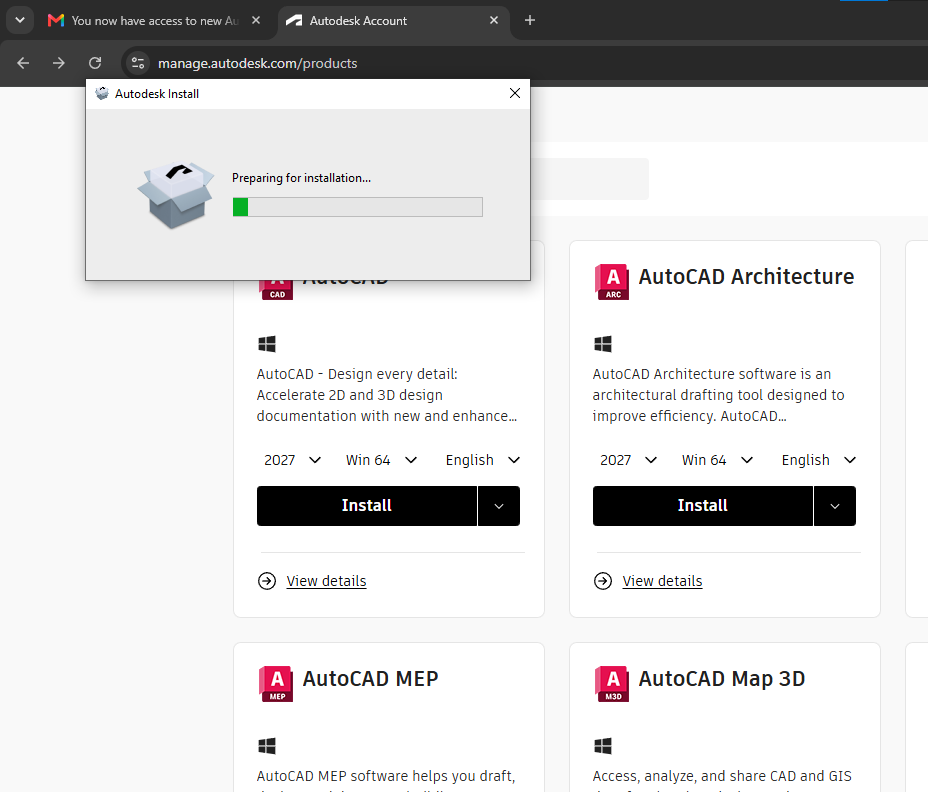Screen dimensions: 928x792
Task: Click the Gmail icon on first tab
Action: pyautogui.click(x=56, y=20)
